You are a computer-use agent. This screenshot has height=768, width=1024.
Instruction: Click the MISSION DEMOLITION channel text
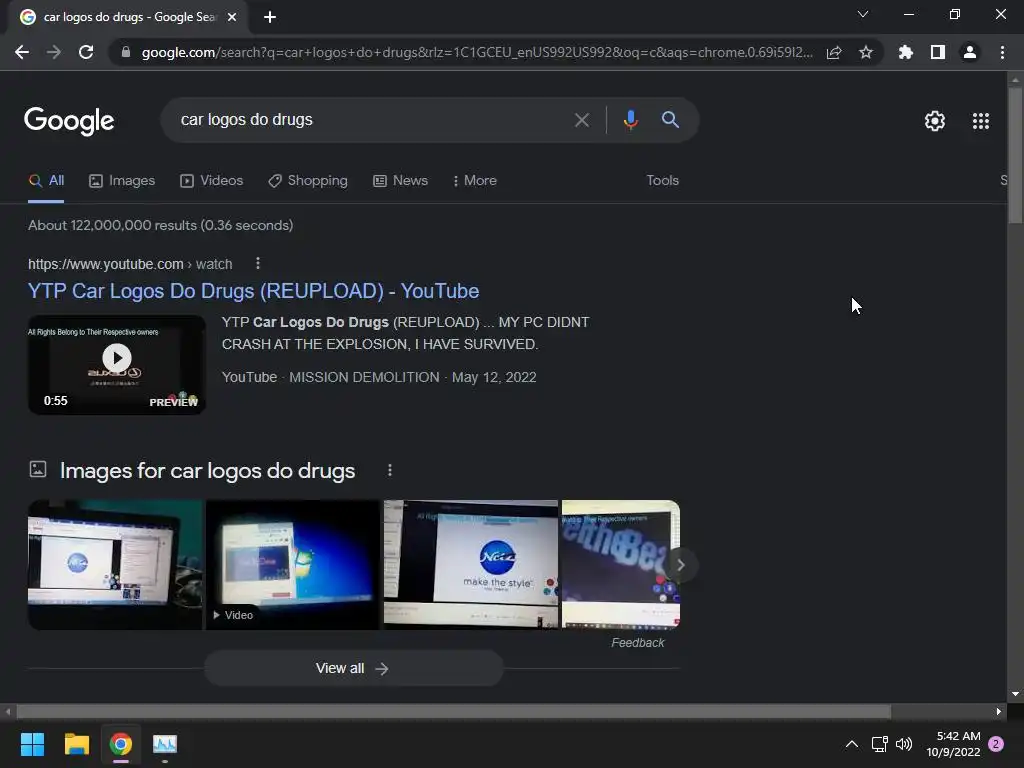364,377
